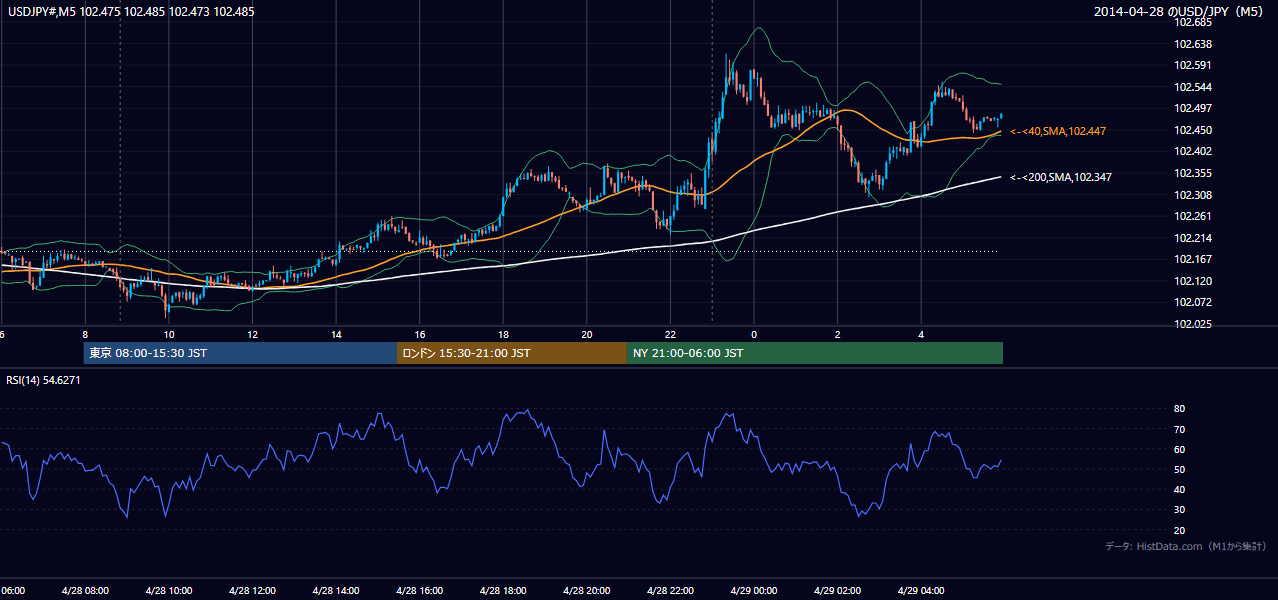Click the London 15:30-21:00 JST session bar
This screenshot has width=1278, height=600.
point(512,353)
